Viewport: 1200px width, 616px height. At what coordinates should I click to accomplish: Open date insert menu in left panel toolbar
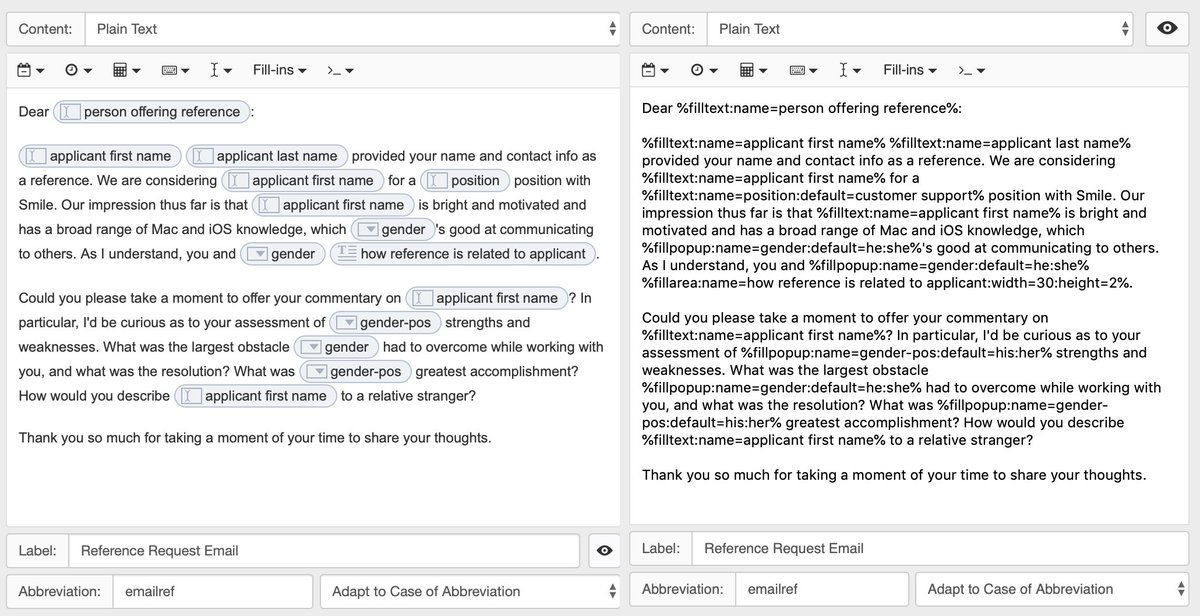33,70
